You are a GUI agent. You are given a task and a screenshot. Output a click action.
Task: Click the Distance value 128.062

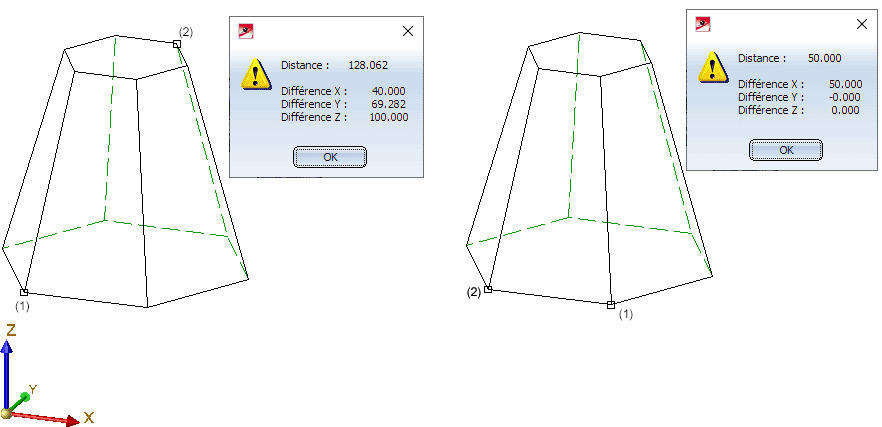(x=368, y=65)
